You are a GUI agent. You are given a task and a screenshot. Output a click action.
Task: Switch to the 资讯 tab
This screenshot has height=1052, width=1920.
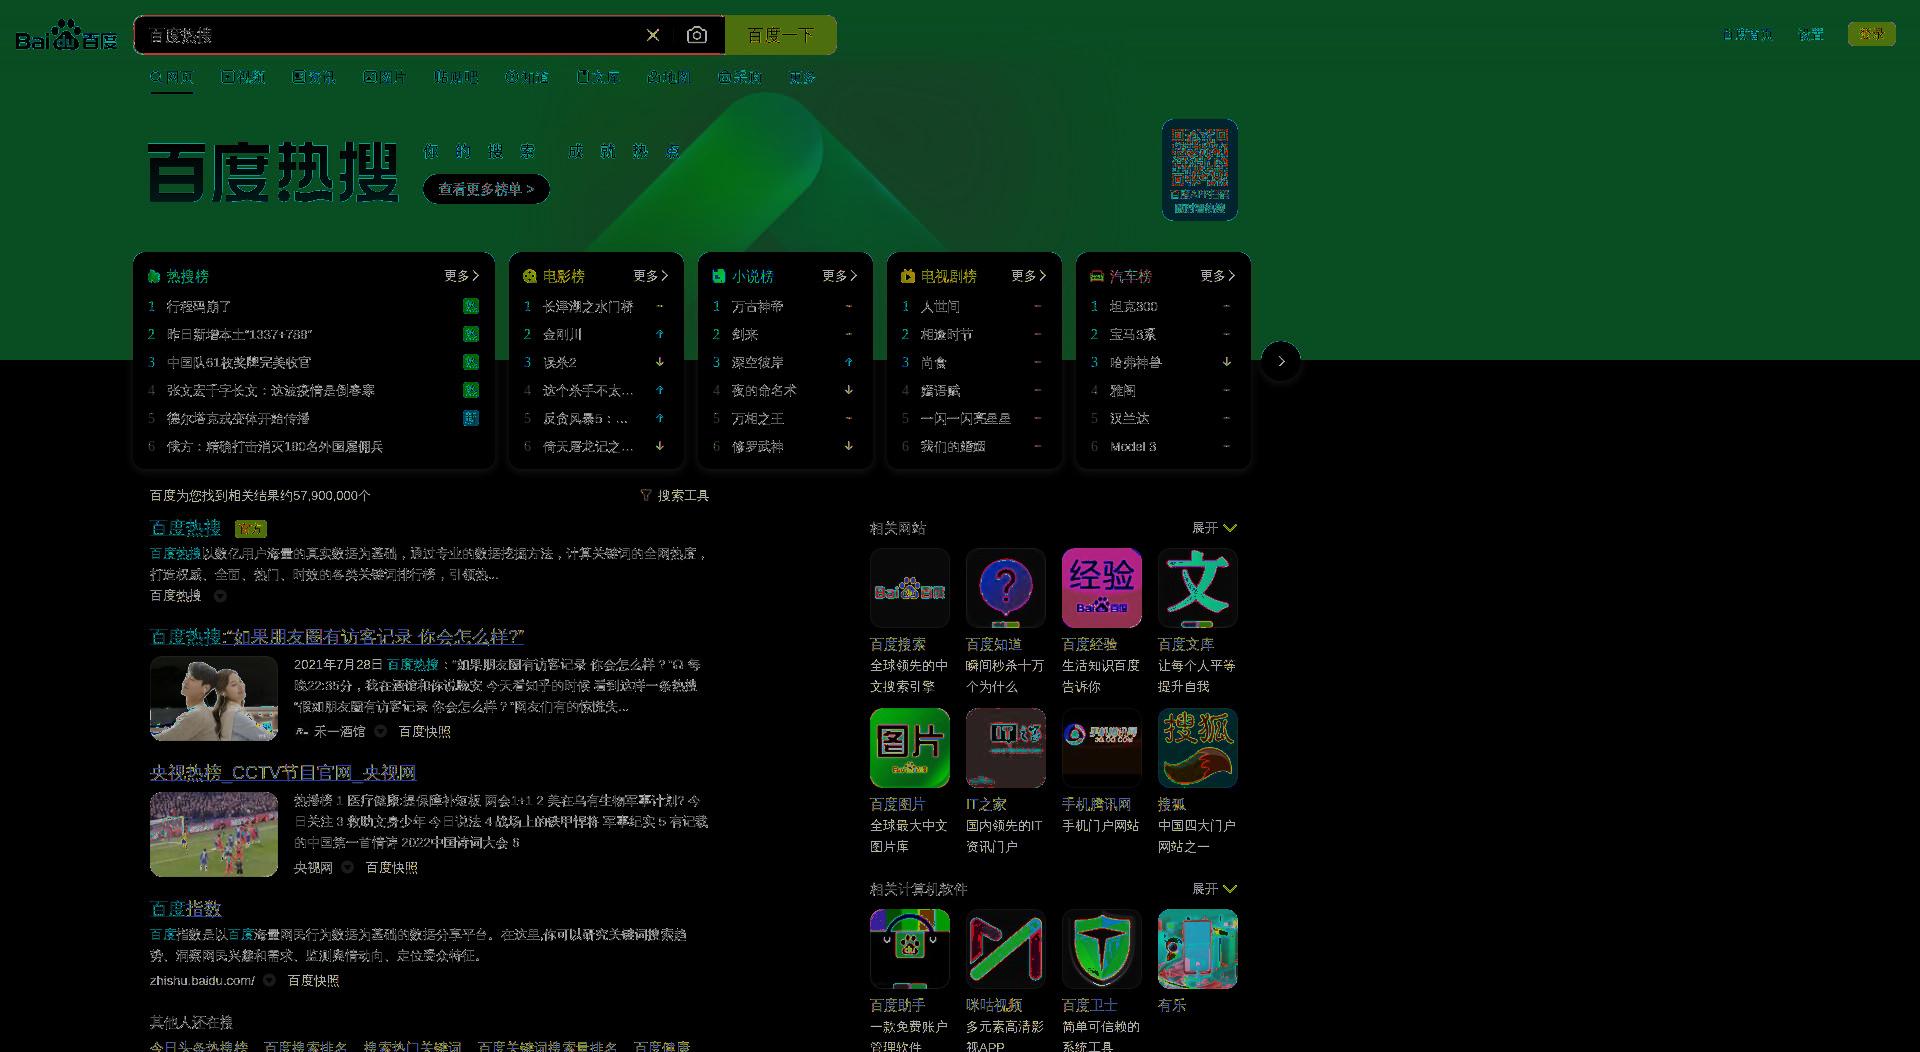click(x=313, y=77)
